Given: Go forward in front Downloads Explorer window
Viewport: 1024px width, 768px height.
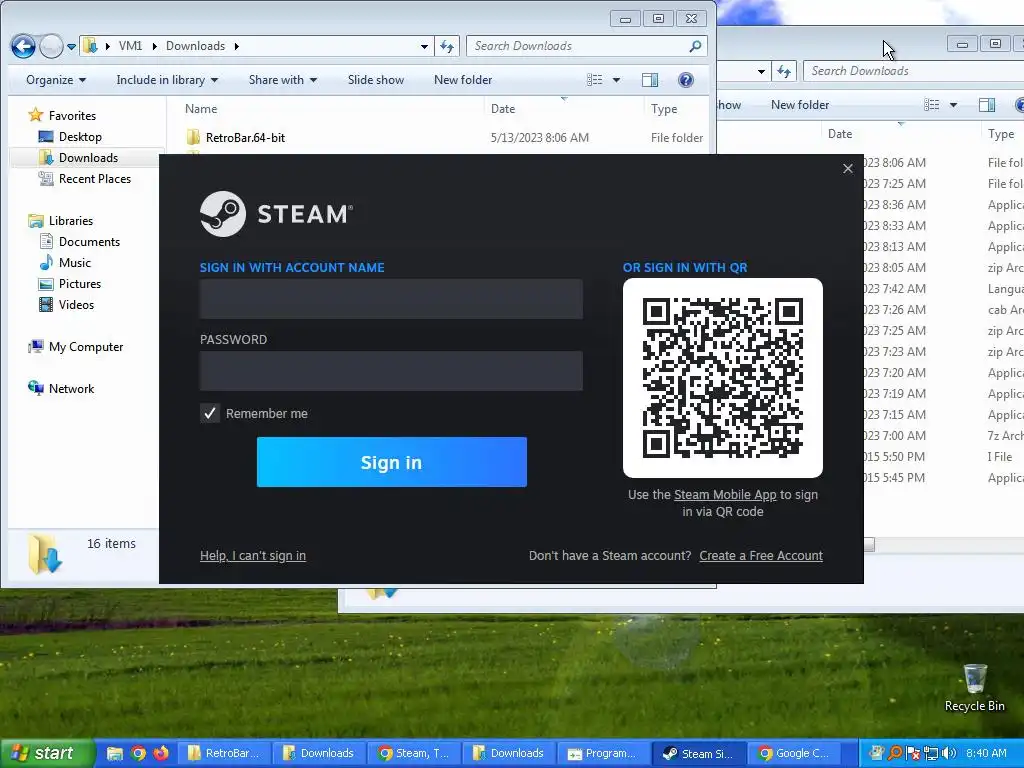Looking at the screenshot, I should tap(51, 46).
